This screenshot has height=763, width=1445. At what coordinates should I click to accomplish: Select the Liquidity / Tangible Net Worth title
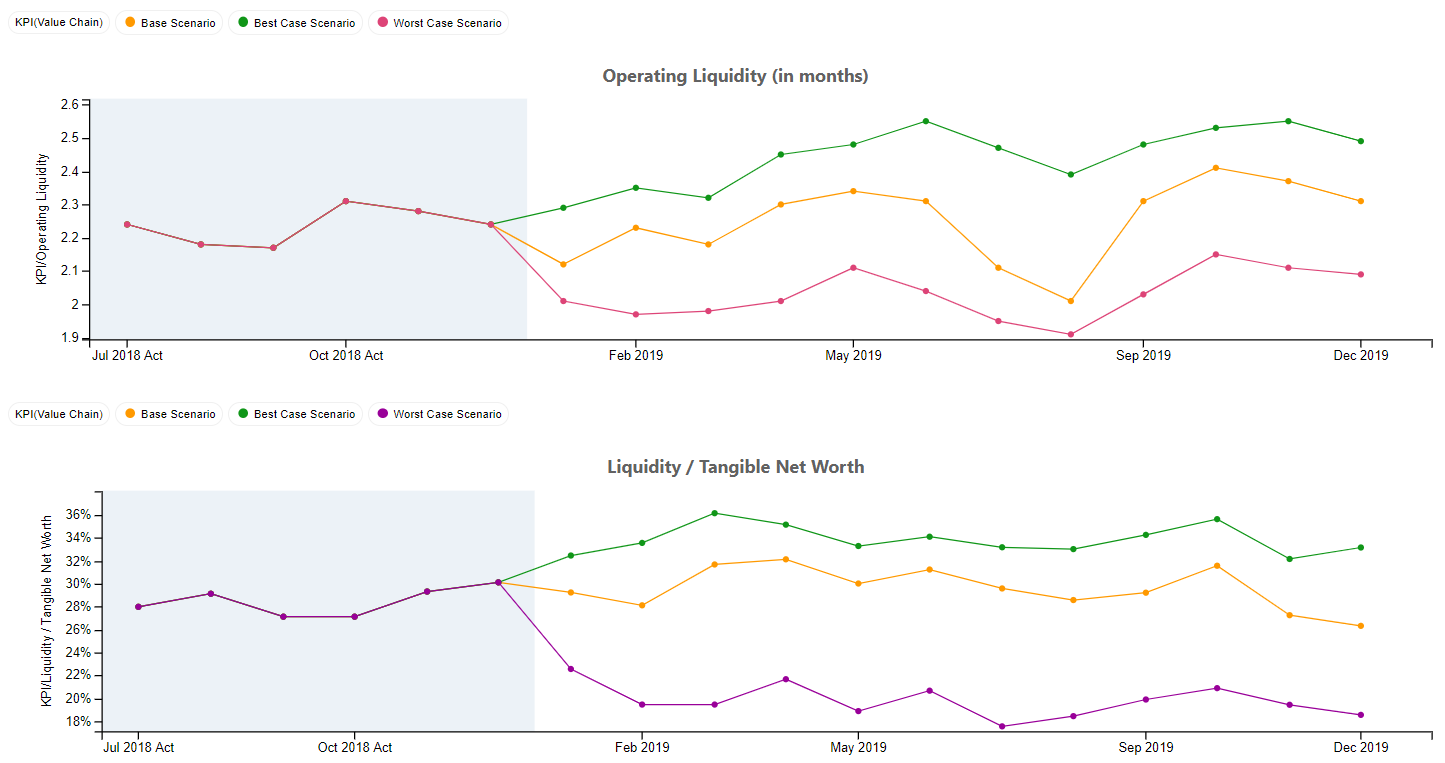[735, 467]
